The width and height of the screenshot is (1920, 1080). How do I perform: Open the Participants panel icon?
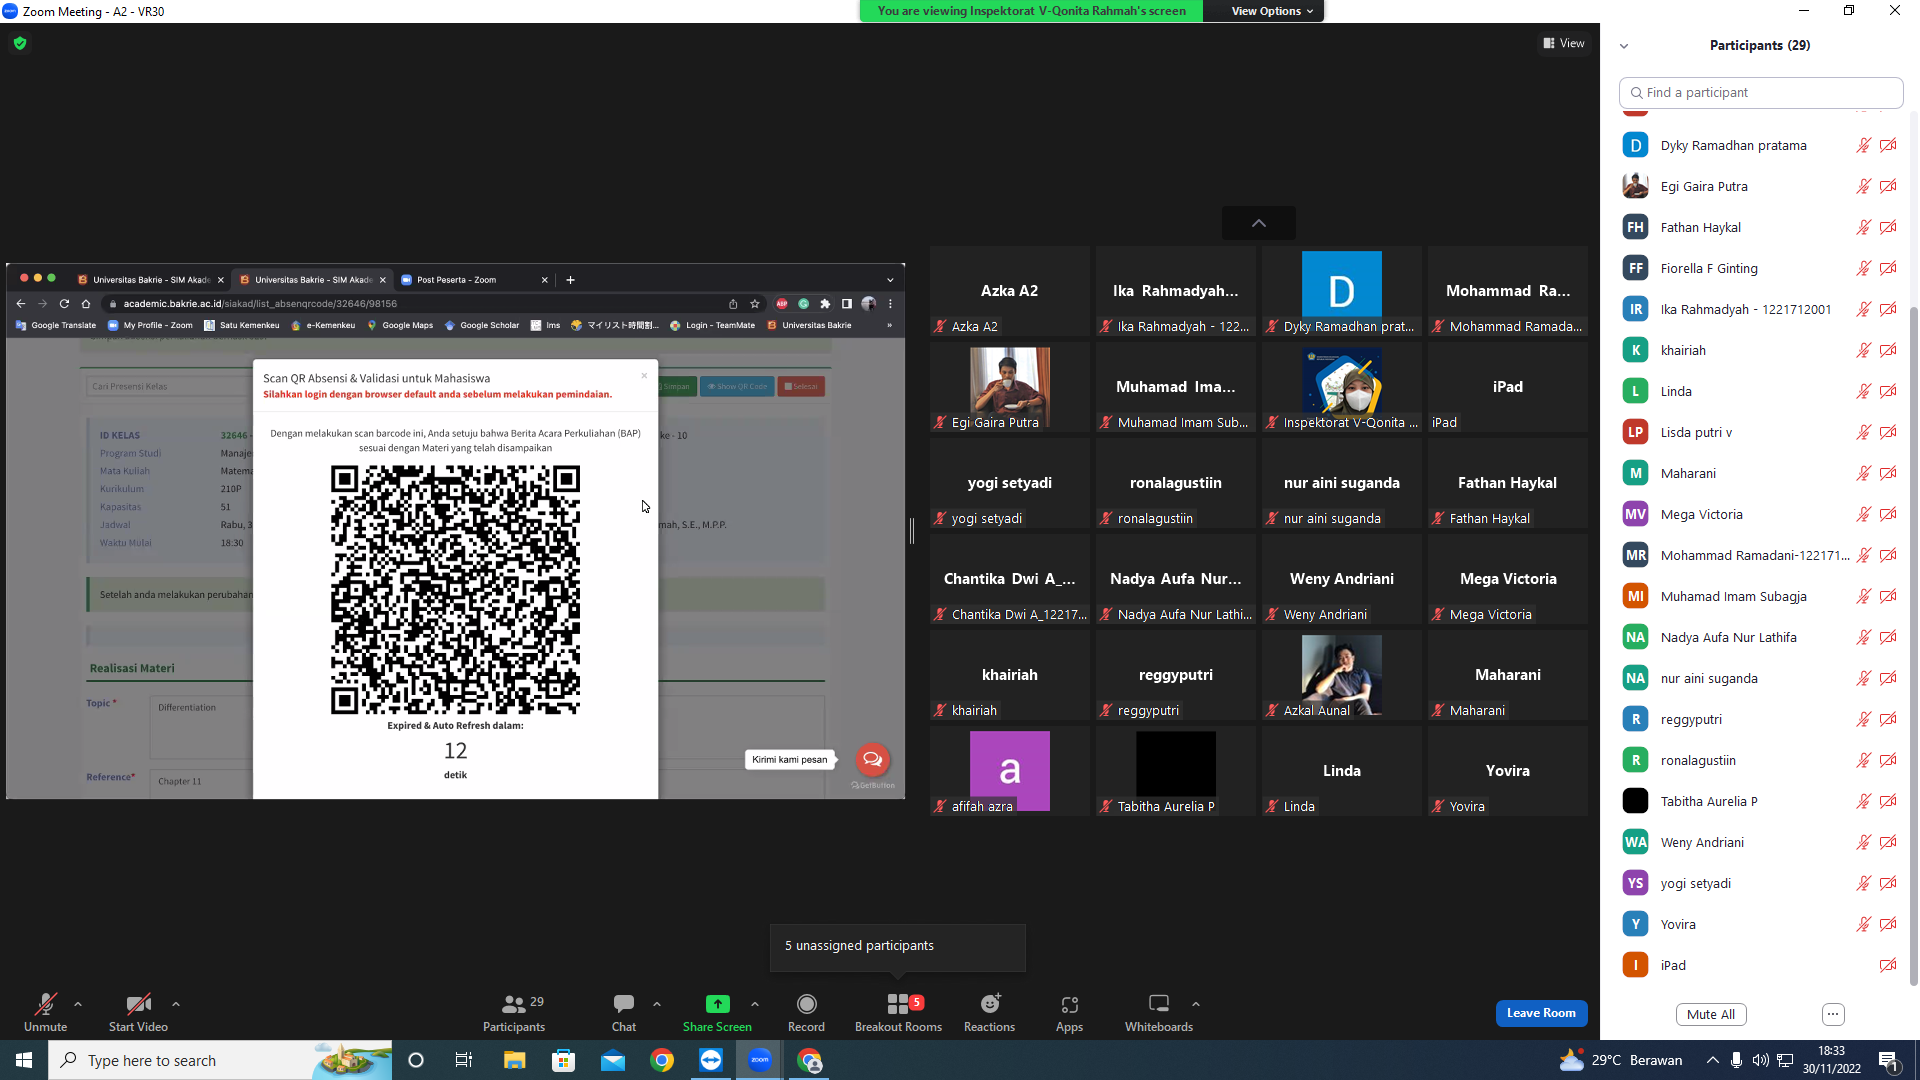click(x=514, y=1004)
